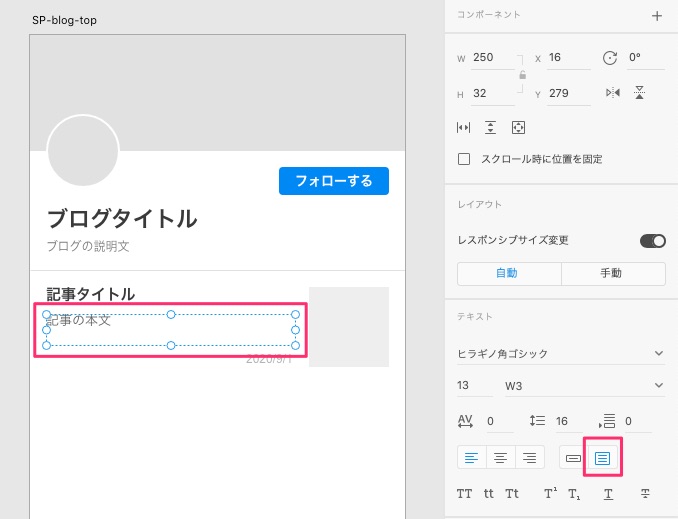The image size is (678, 519).
Task: Click the フォローする button
Action: [333, 181]
